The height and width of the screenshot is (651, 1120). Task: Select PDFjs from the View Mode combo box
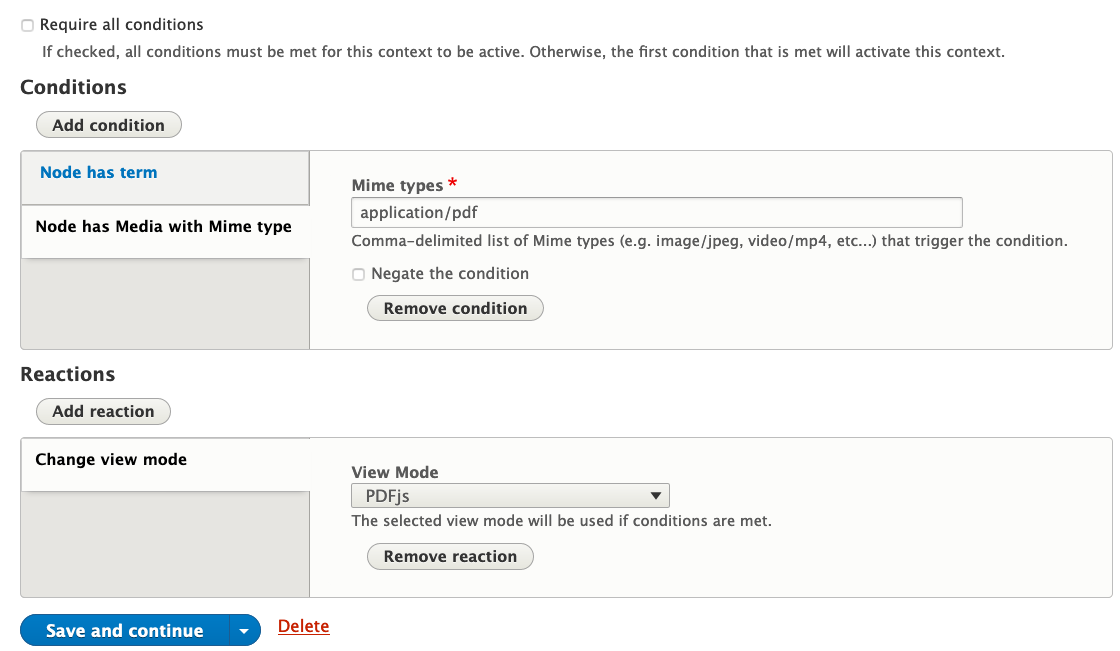pos(510,495)
